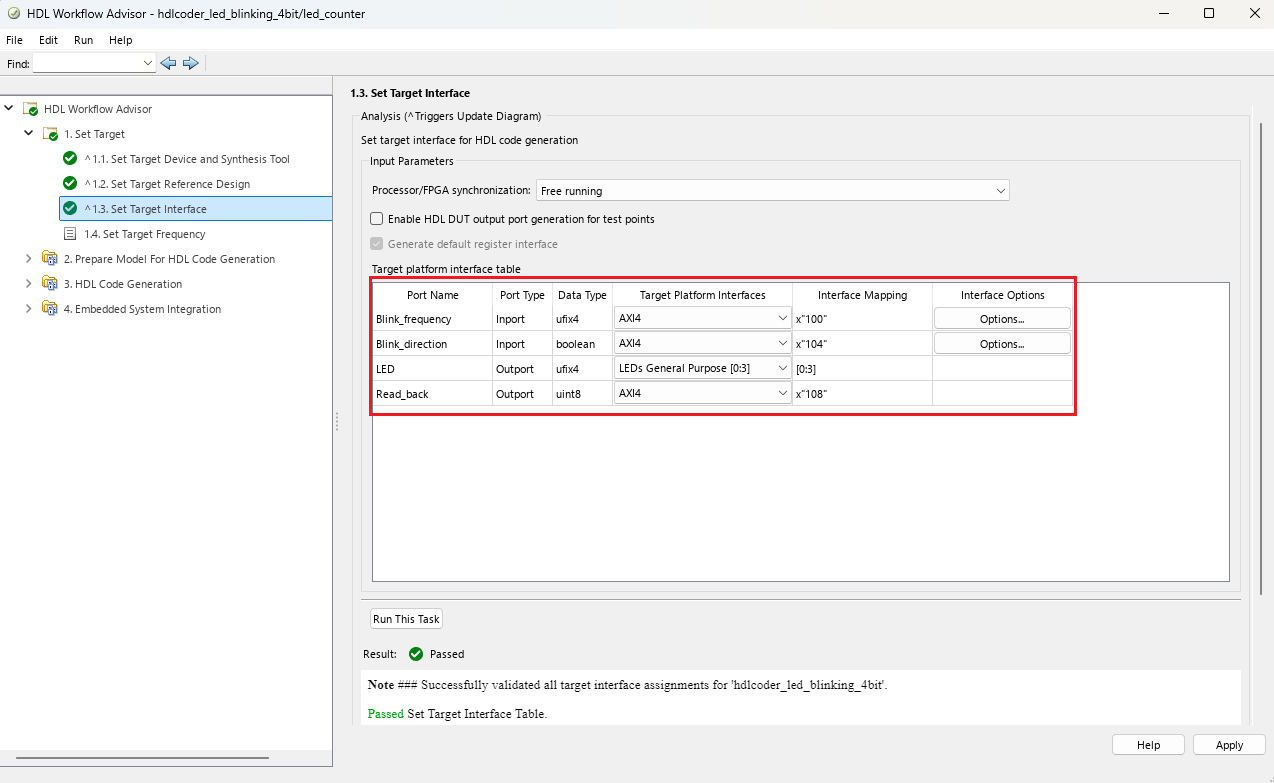
Task: Click the HDL Workflow Advisor root folder icon
Action: [x=30, y=109]
